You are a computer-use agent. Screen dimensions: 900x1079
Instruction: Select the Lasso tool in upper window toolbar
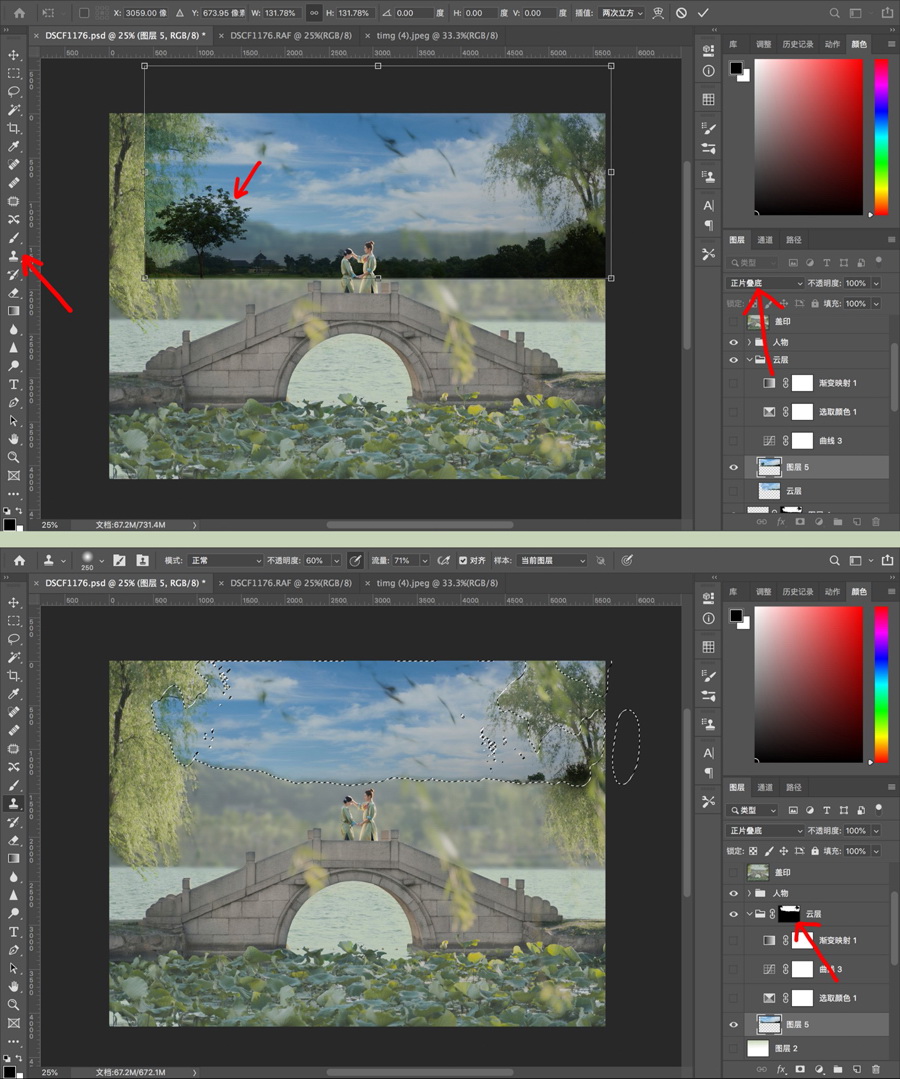[13, 92]
